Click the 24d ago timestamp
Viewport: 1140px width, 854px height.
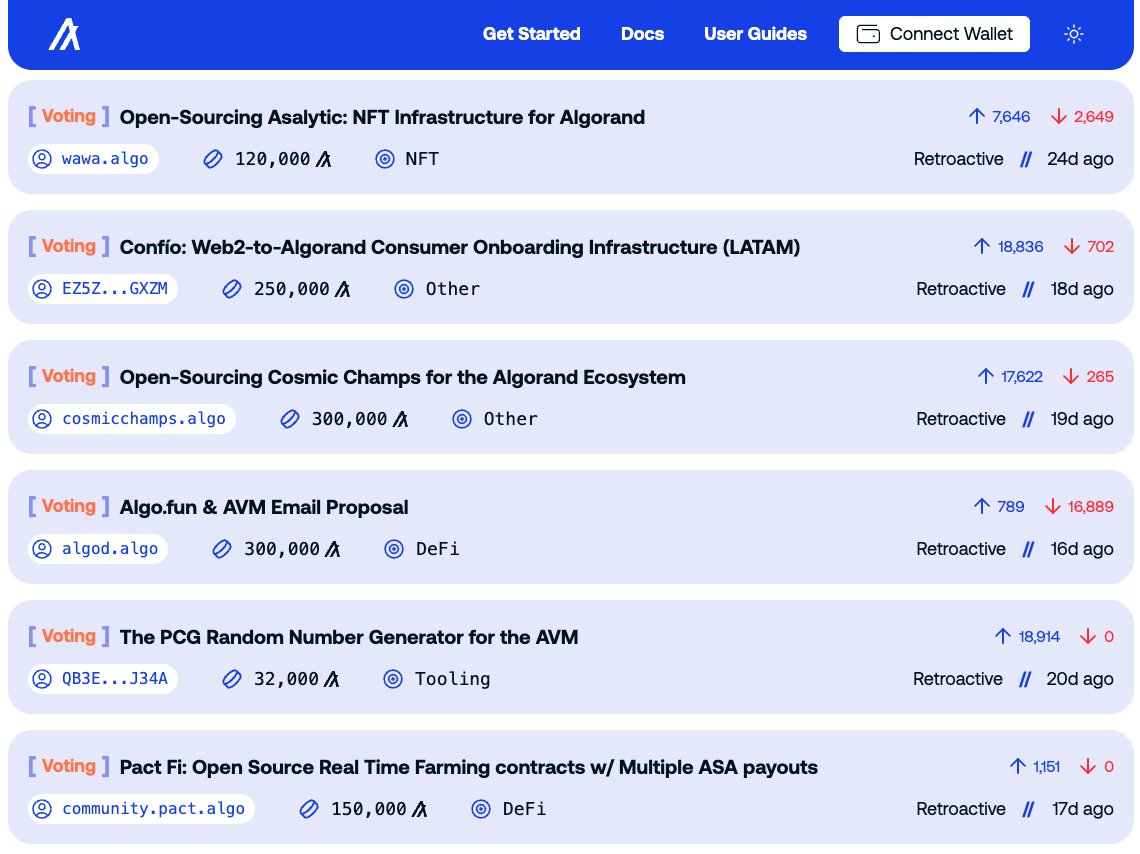click(1080, 158)
